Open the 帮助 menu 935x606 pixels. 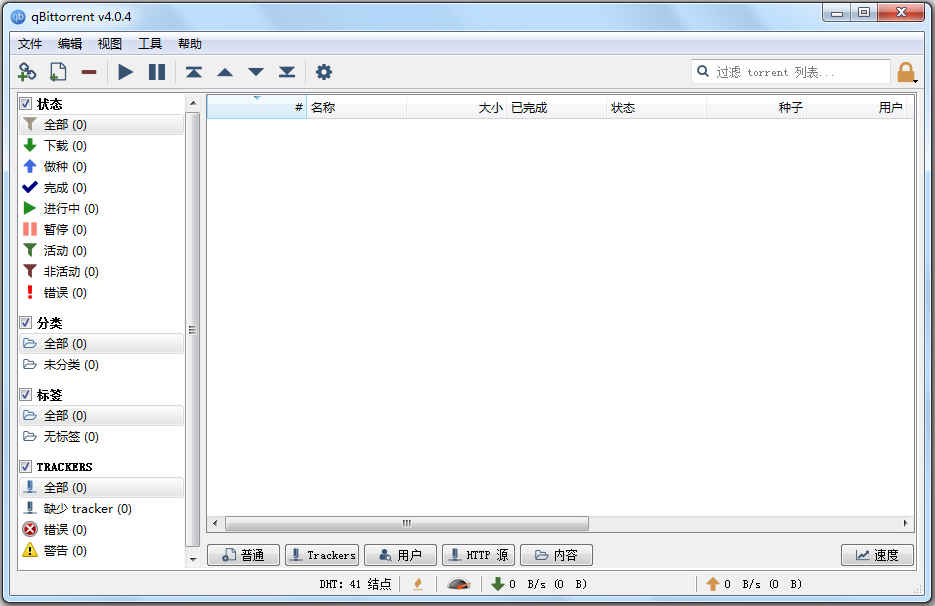point(190,44)
